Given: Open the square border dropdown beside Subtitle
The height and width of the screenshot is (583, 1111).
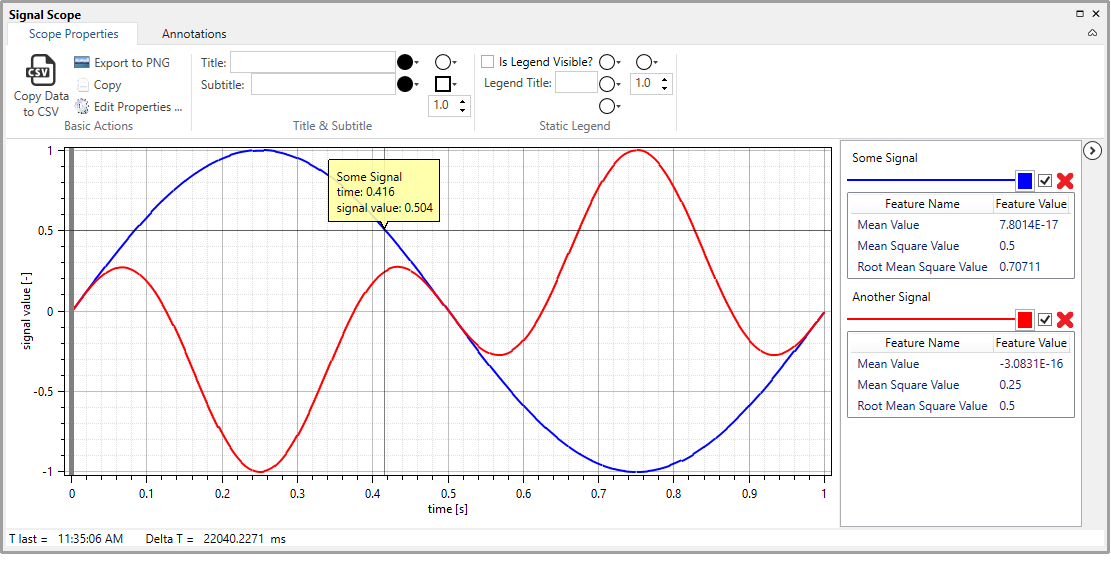Looking at the screenshot, I should point(446,84).
